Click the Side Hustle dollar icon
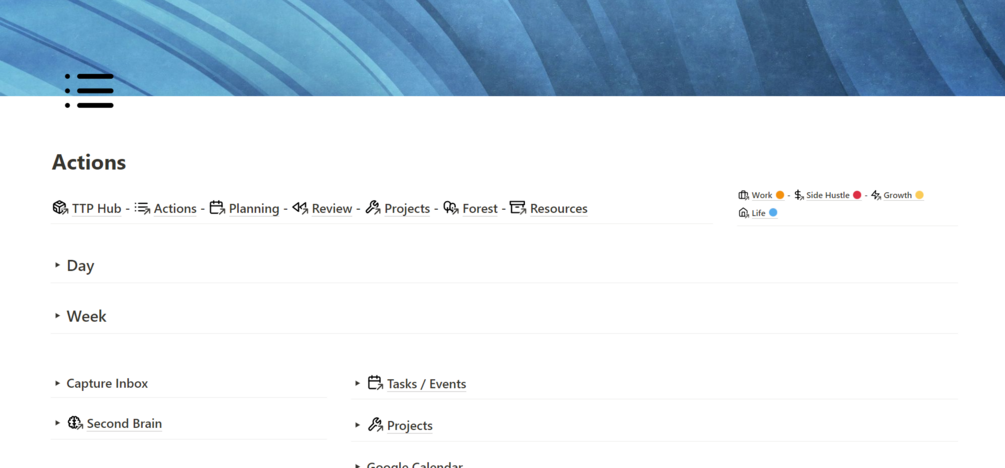 coord(799,195)
